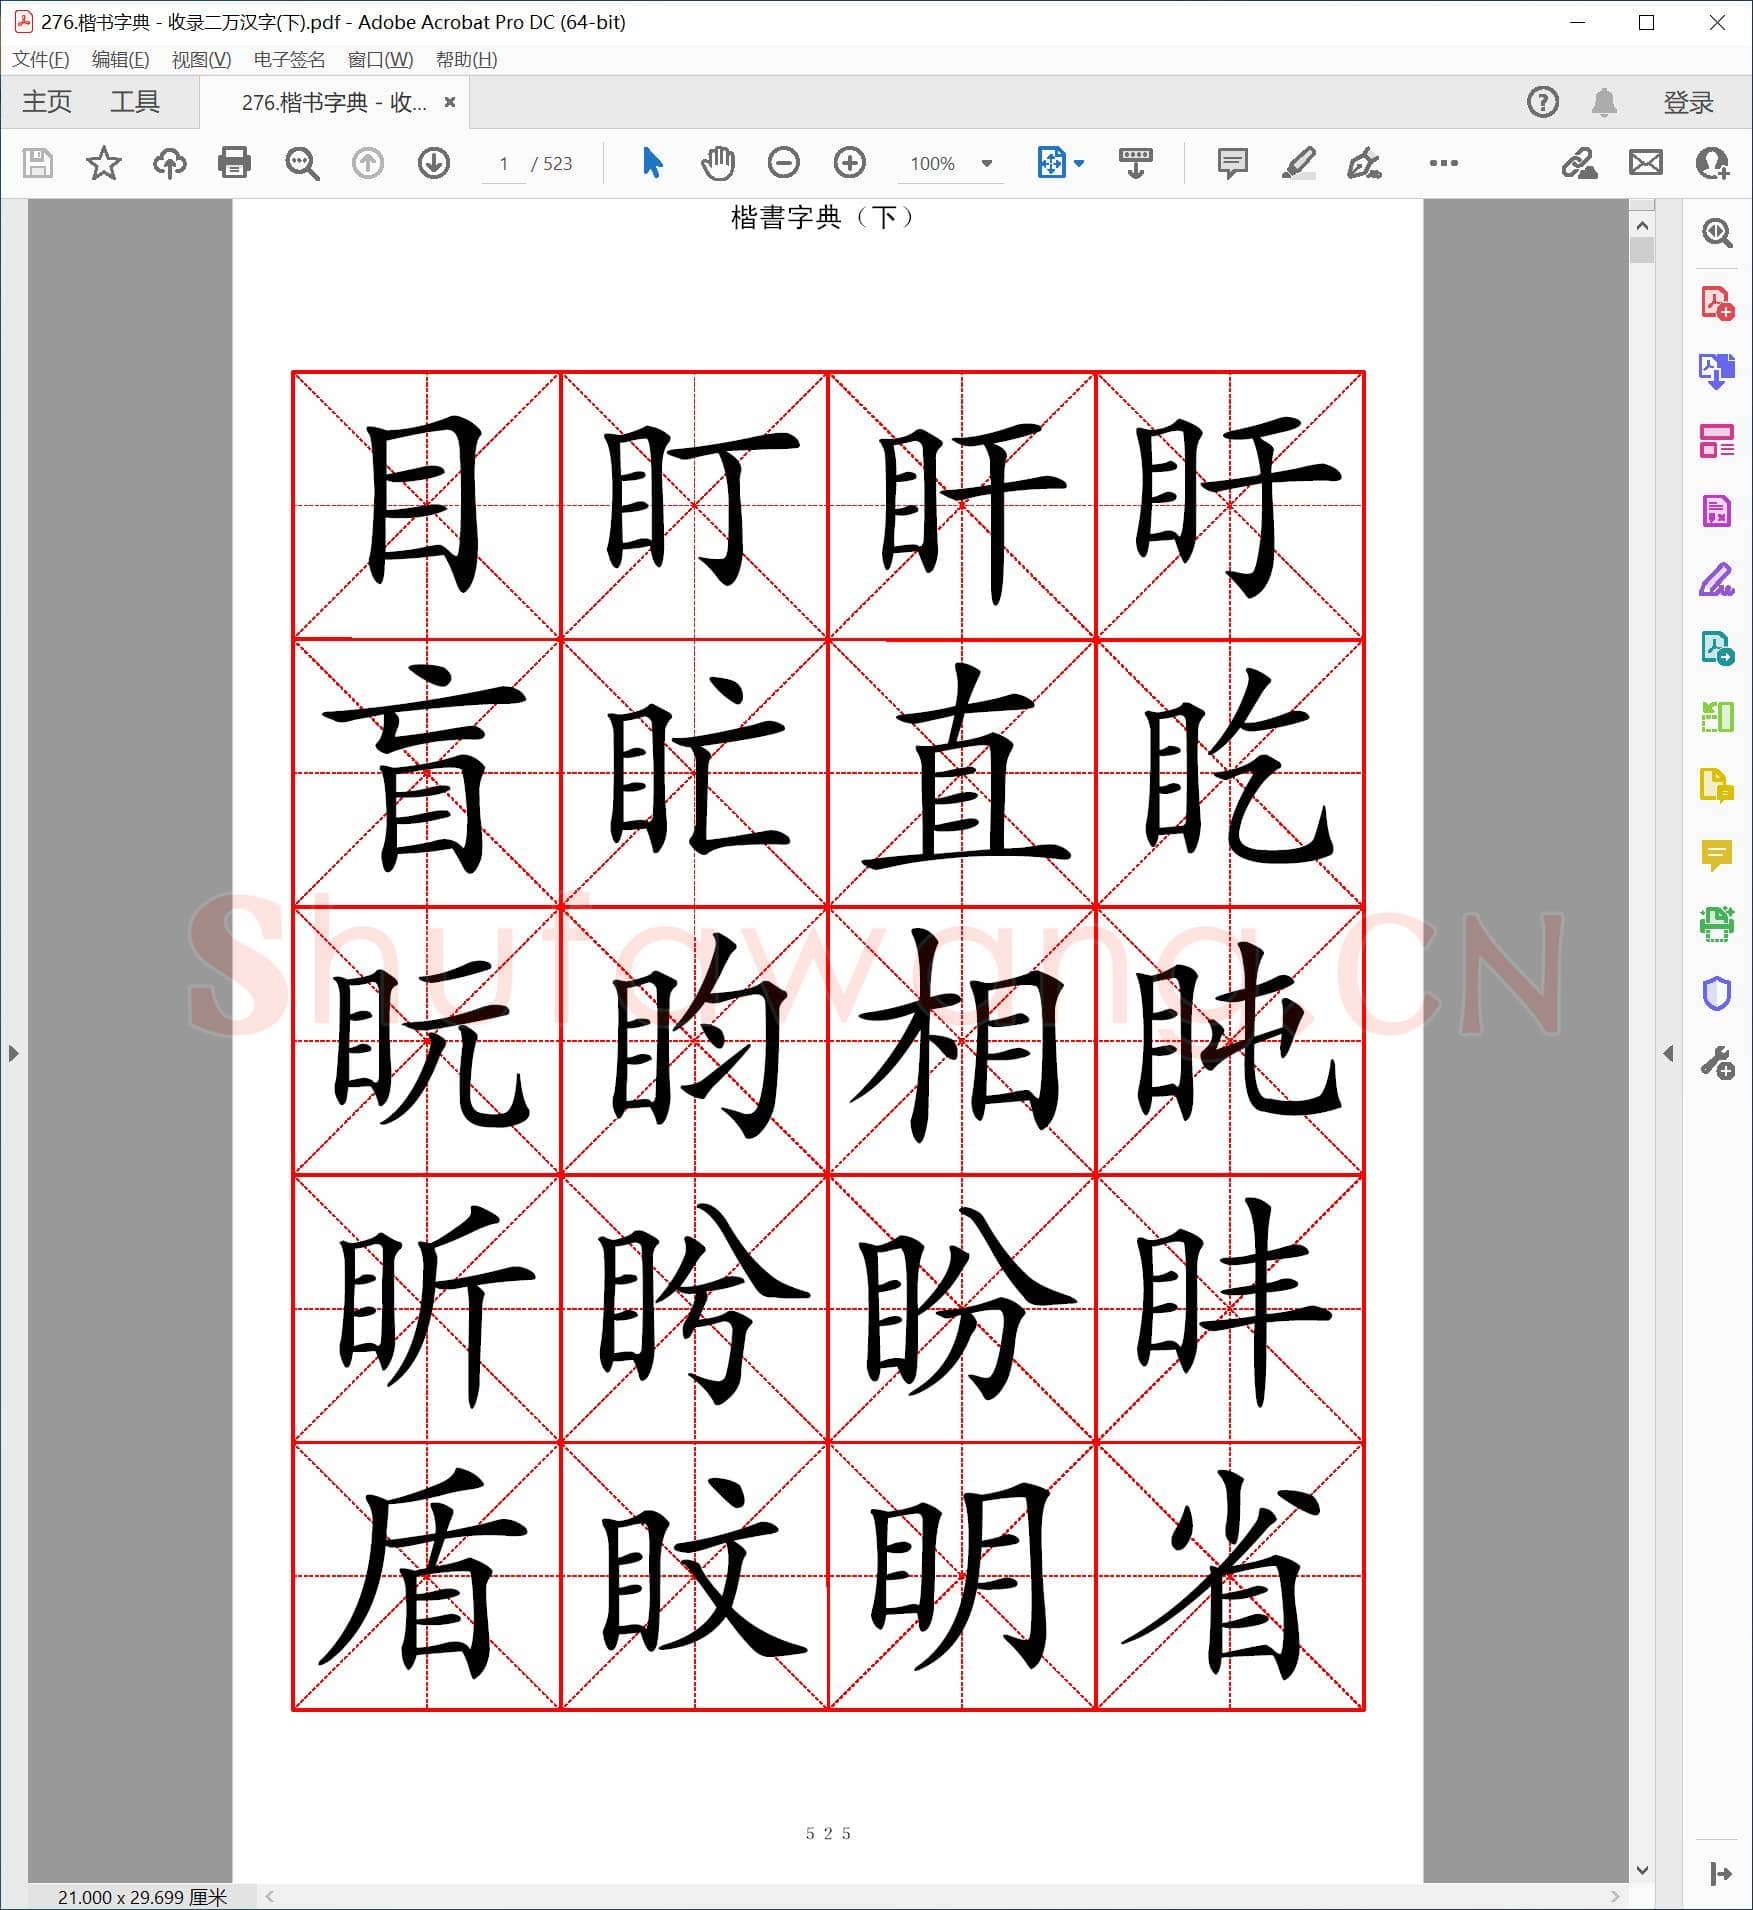Save the document with the save icon
The image size is (1753, 1910).
[x=37, y=163]
